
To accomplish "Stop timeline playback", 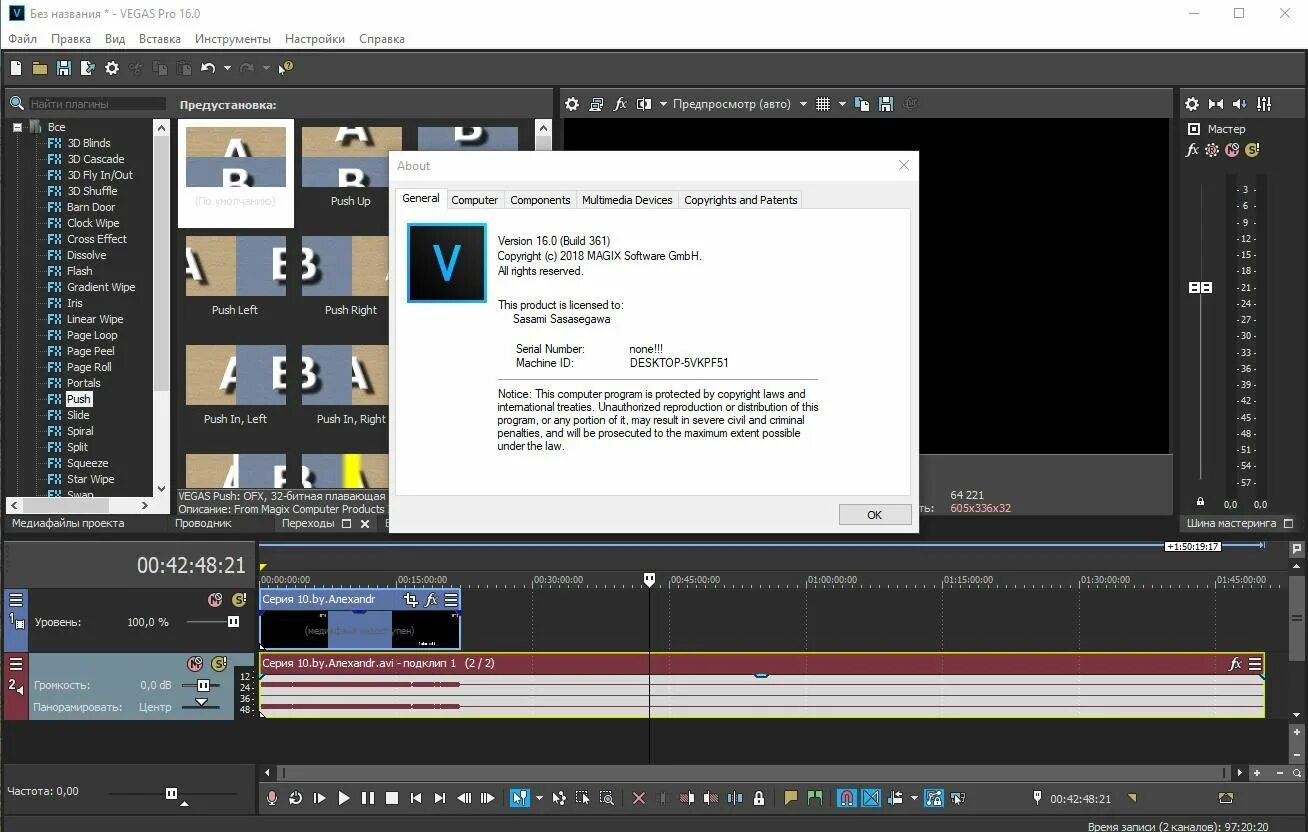I will [x=392, y=798].
